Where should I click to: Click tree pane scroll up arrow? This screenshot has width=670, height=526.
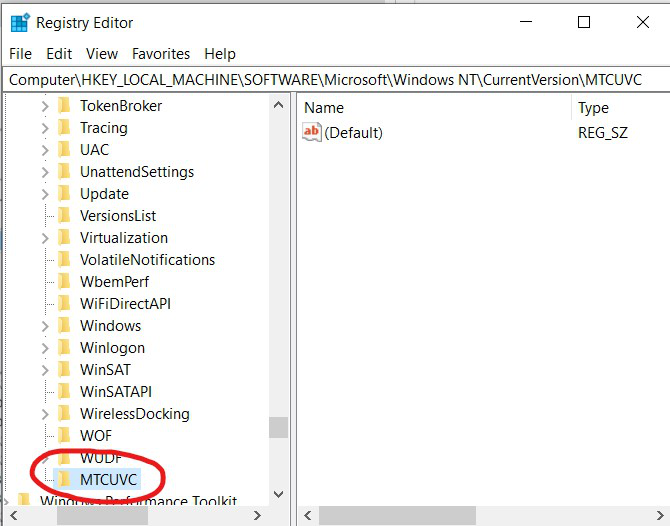pyautogui.click(x=278, y=105)
